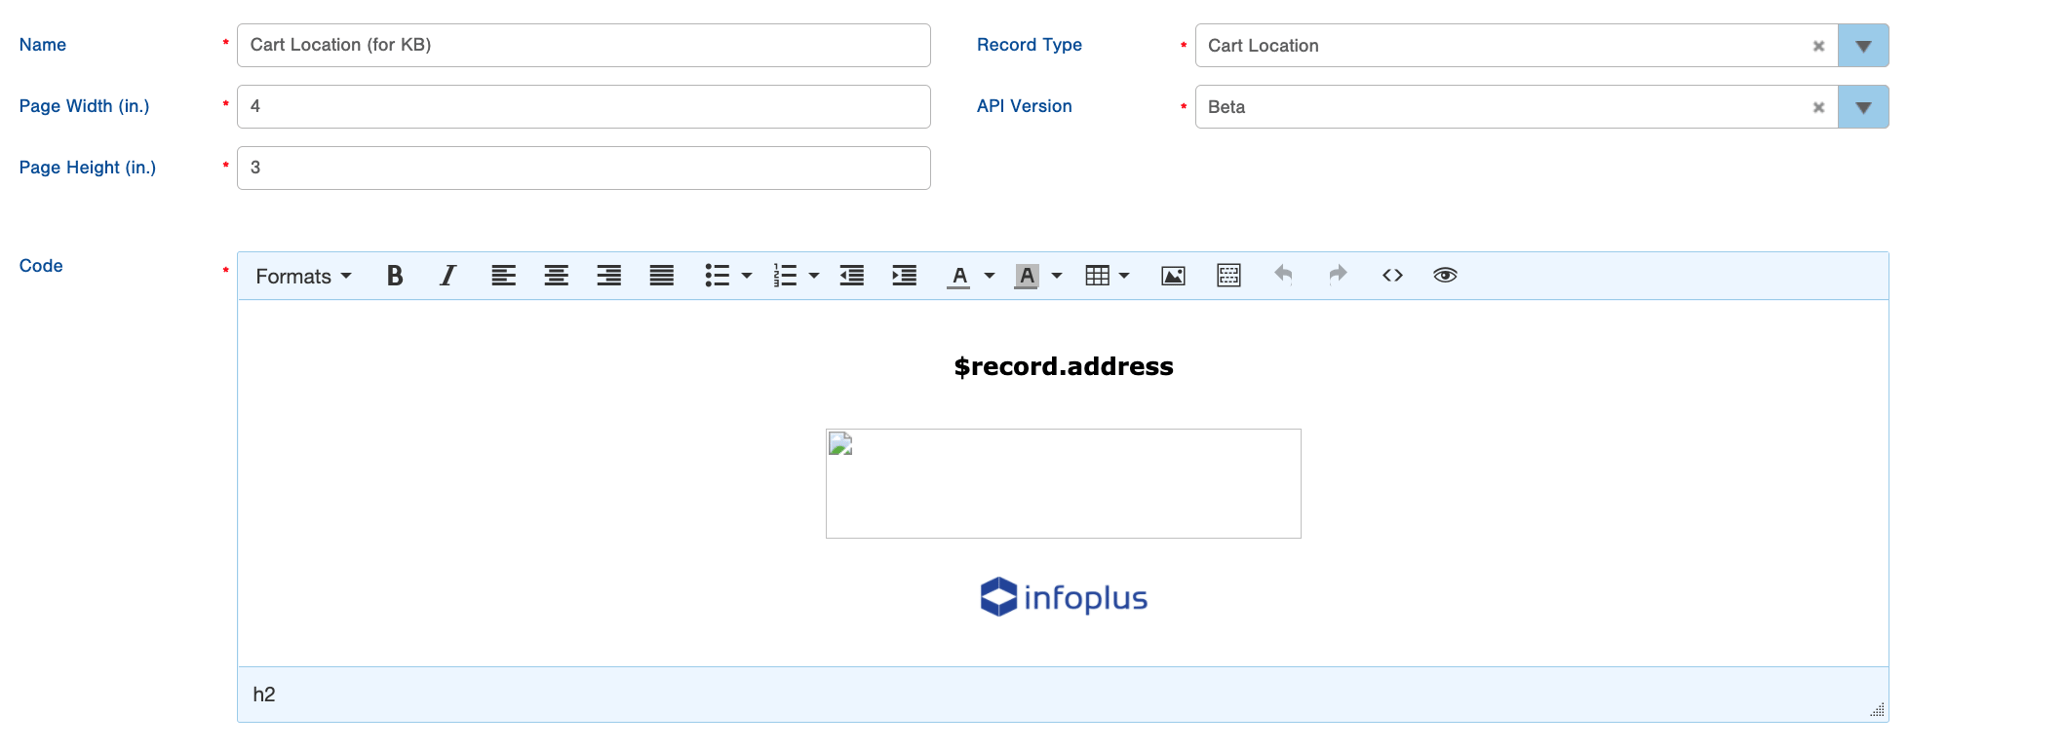This screenshot has width=2064, height=752.
Task: Clear the Cart Location record type
Action: coord(1819,46)
